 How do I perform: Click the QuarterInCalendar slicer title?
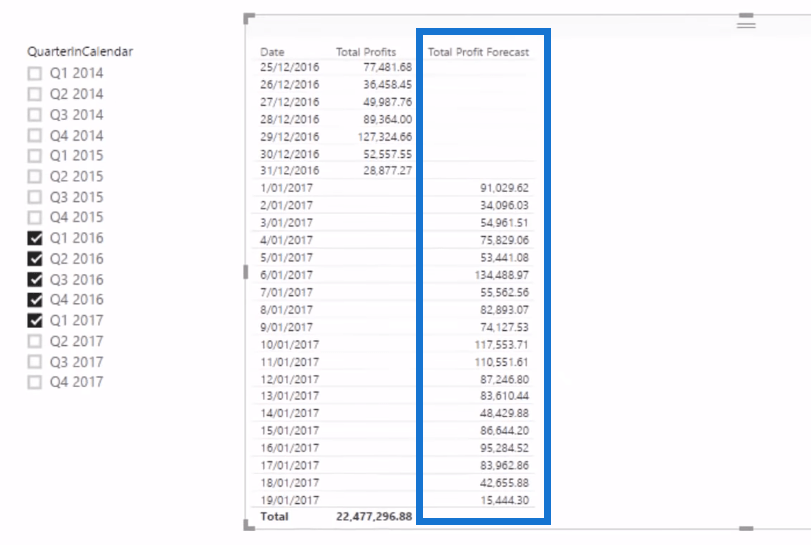[80, 51]
